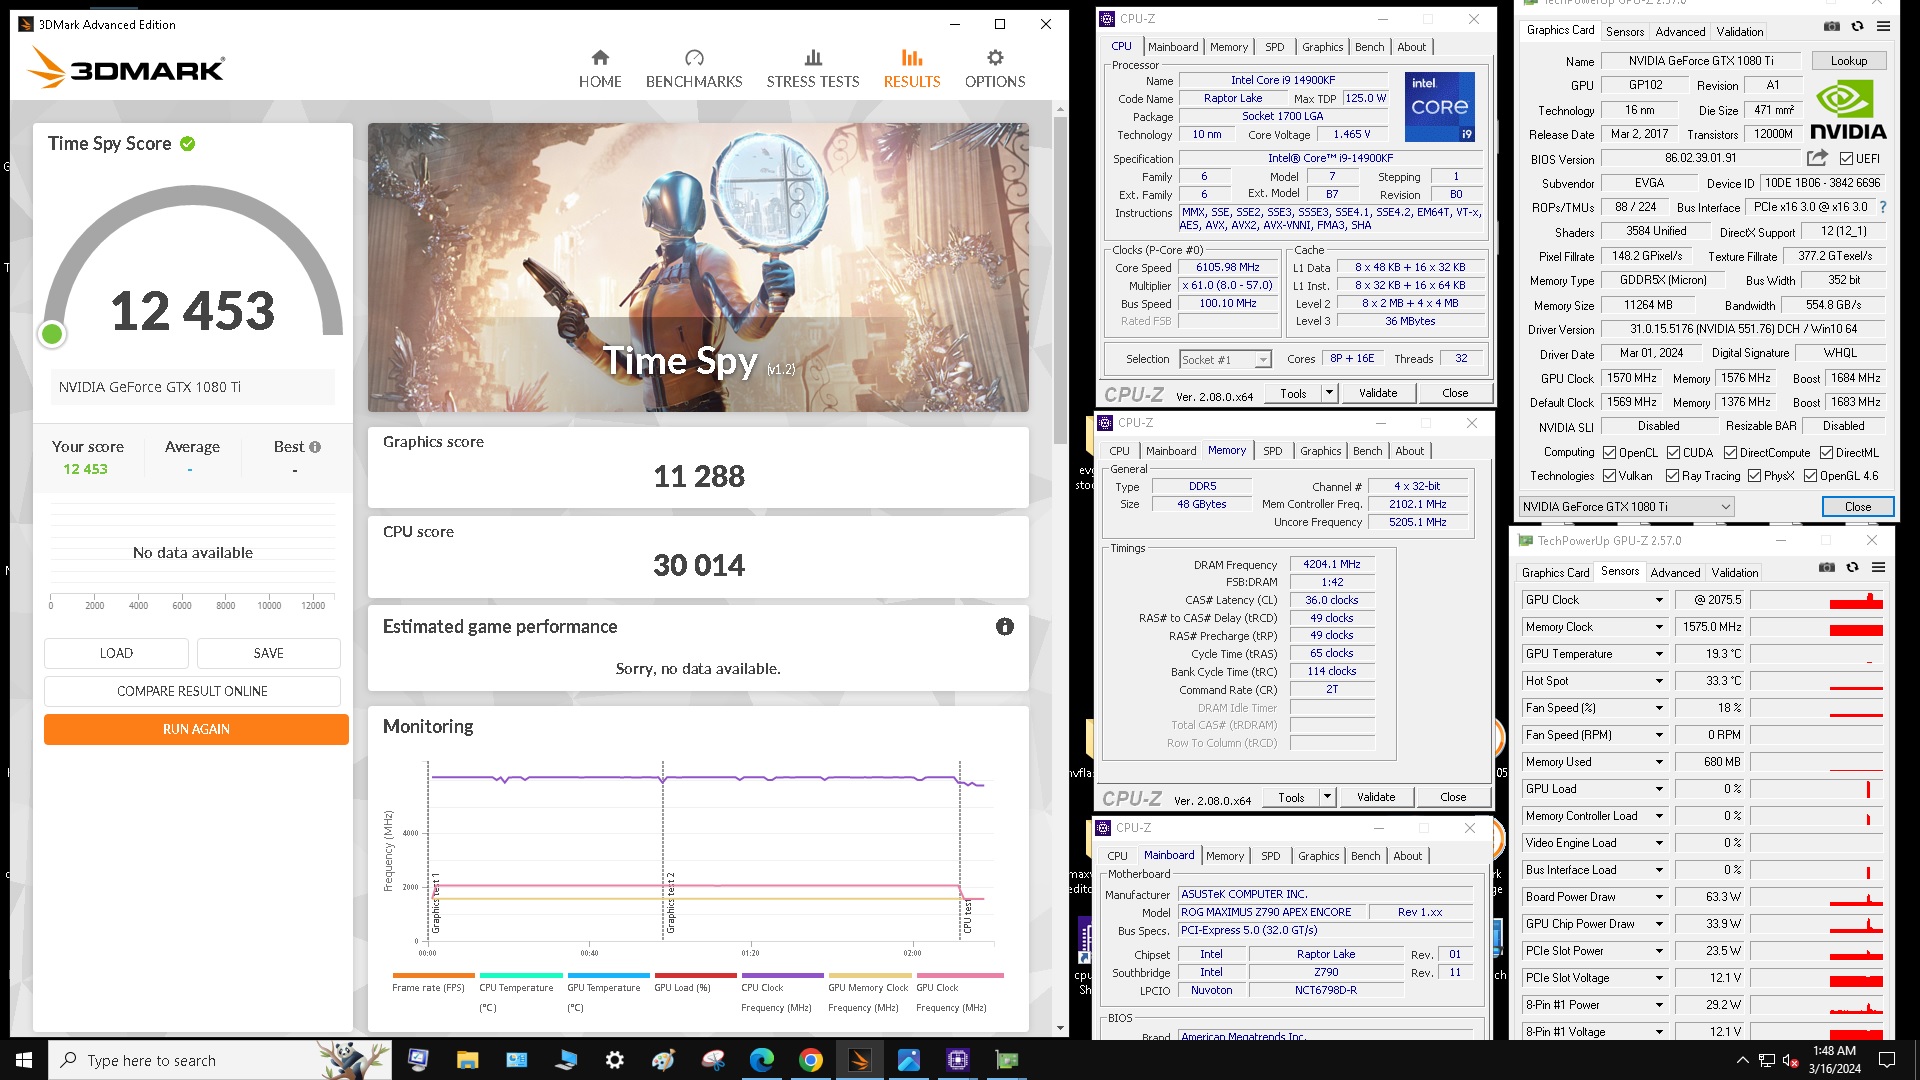The height and width of the screenshot is (1080, 1920).
Task: Open the notification center icon in the taskbar
Action: pyautogui.click(x=1887, y=1060)
